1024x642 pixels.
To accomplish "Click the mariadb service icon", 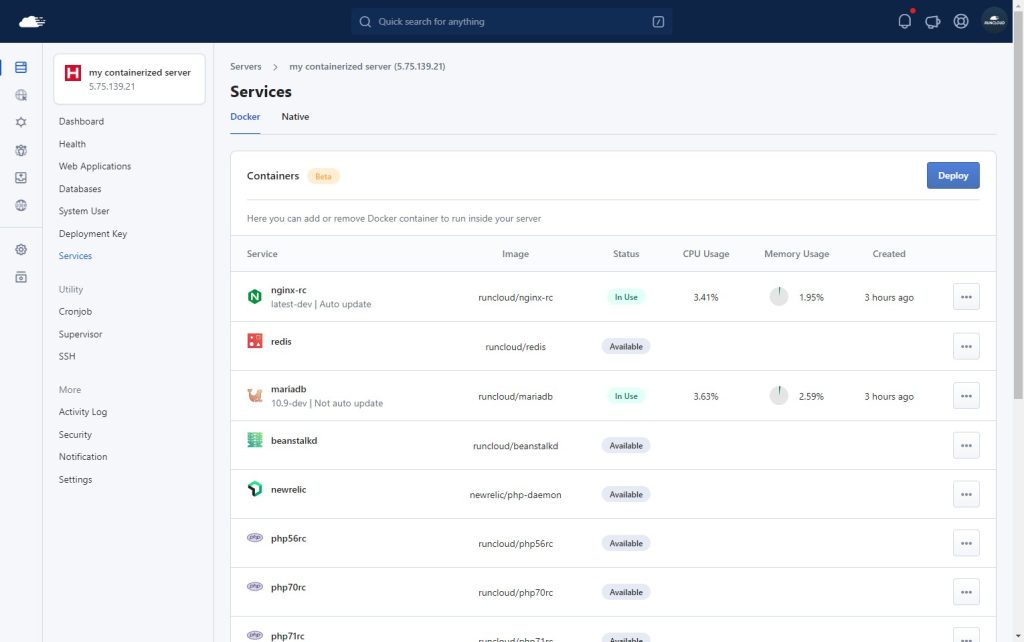I will [x=255, y=395].
